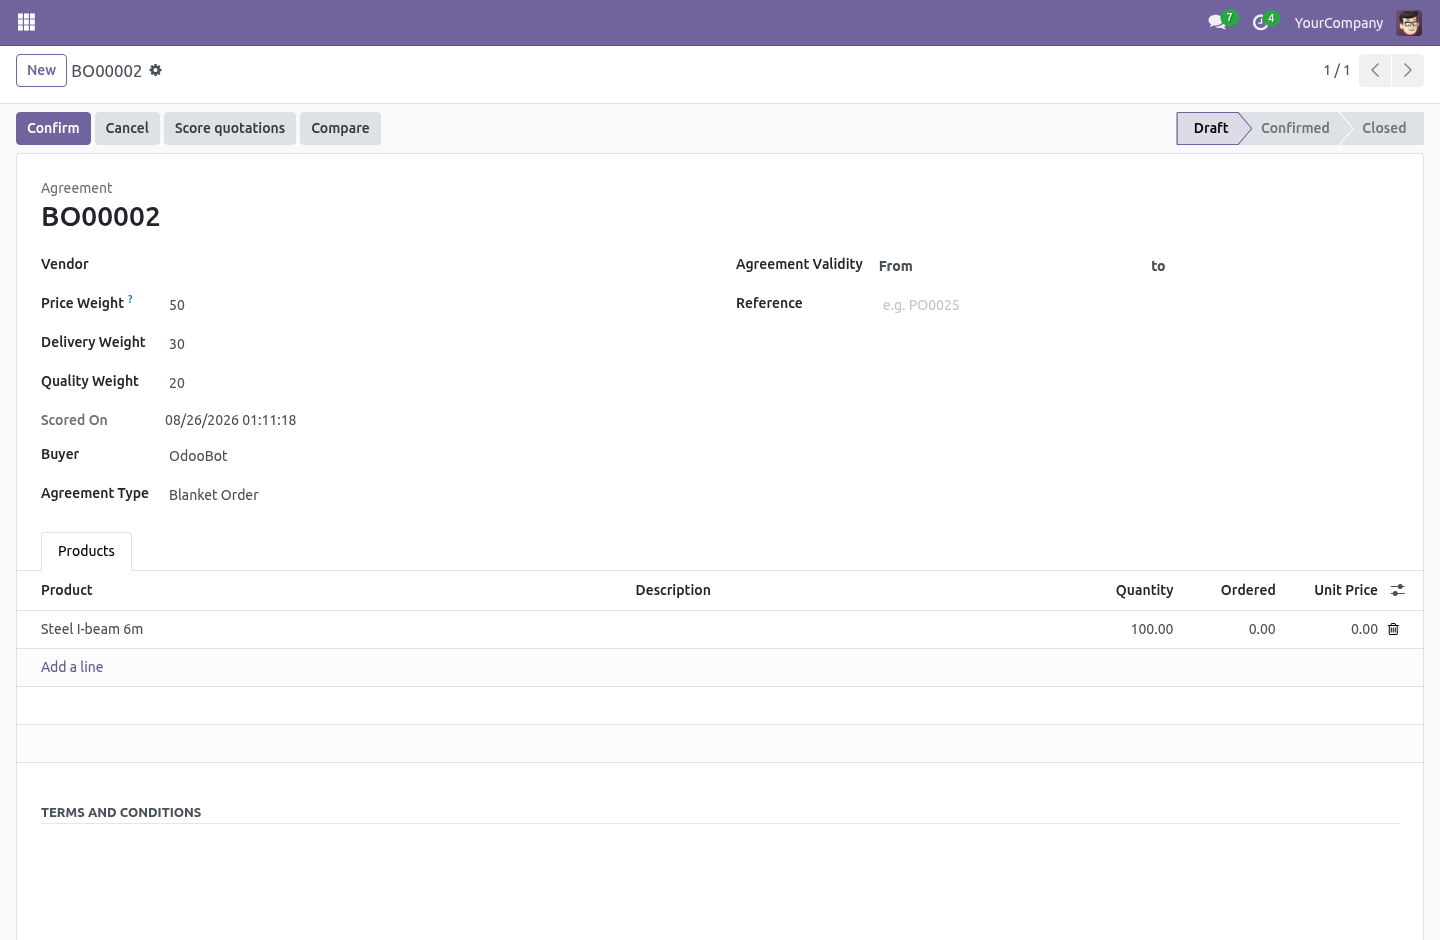Screen dimensions: 1440x940
Task: Edit Quantity cell 100.00
Action: (1134, 629)
